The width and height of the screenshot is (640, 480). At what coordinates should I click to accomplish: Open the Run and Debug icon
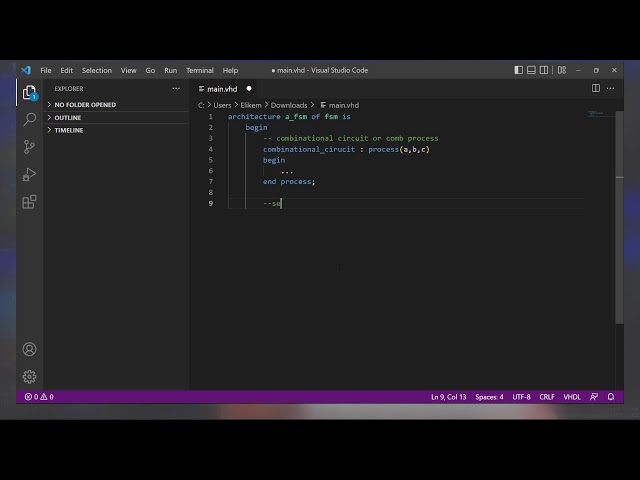pos(29,174)
